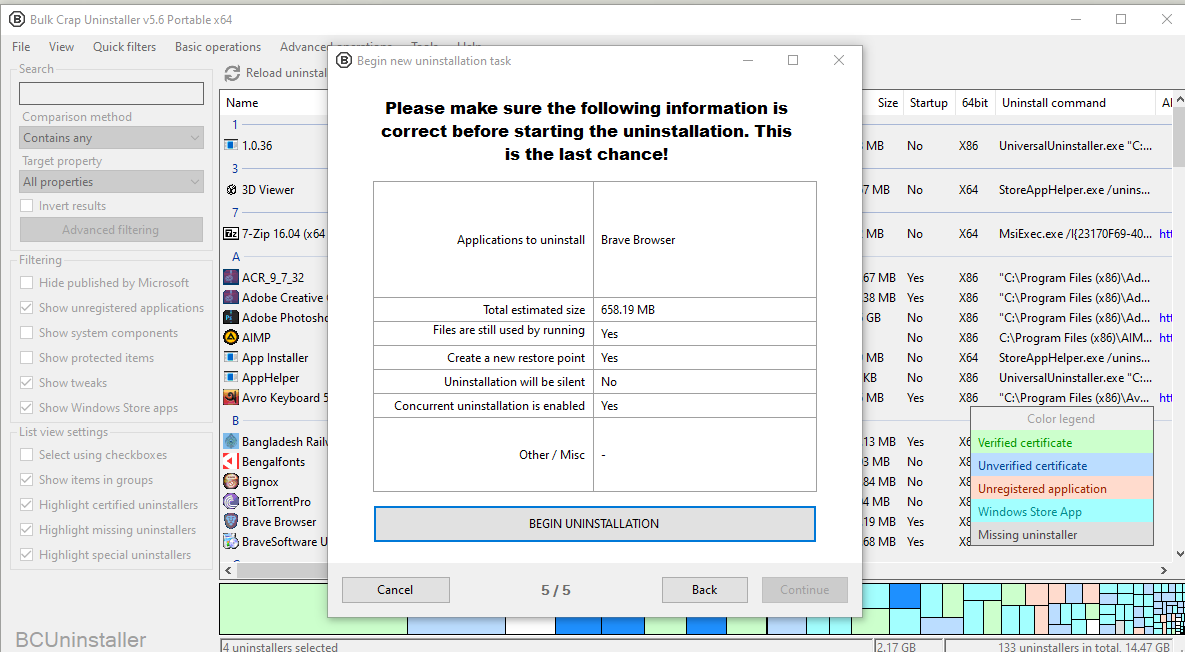1185x652 pixels.
Task: Open the View menu
Action: (61, 47)
